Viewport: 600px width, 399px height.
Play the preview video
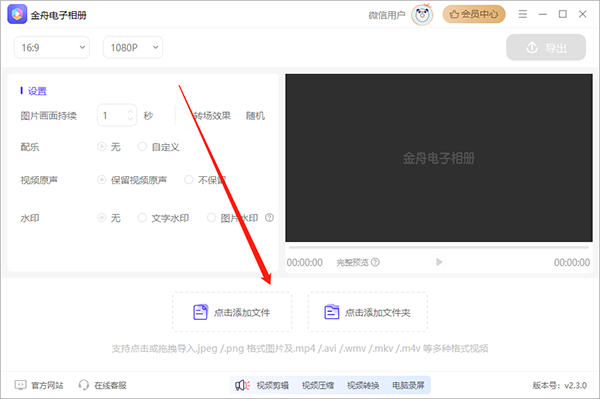[x=439, y=262]
